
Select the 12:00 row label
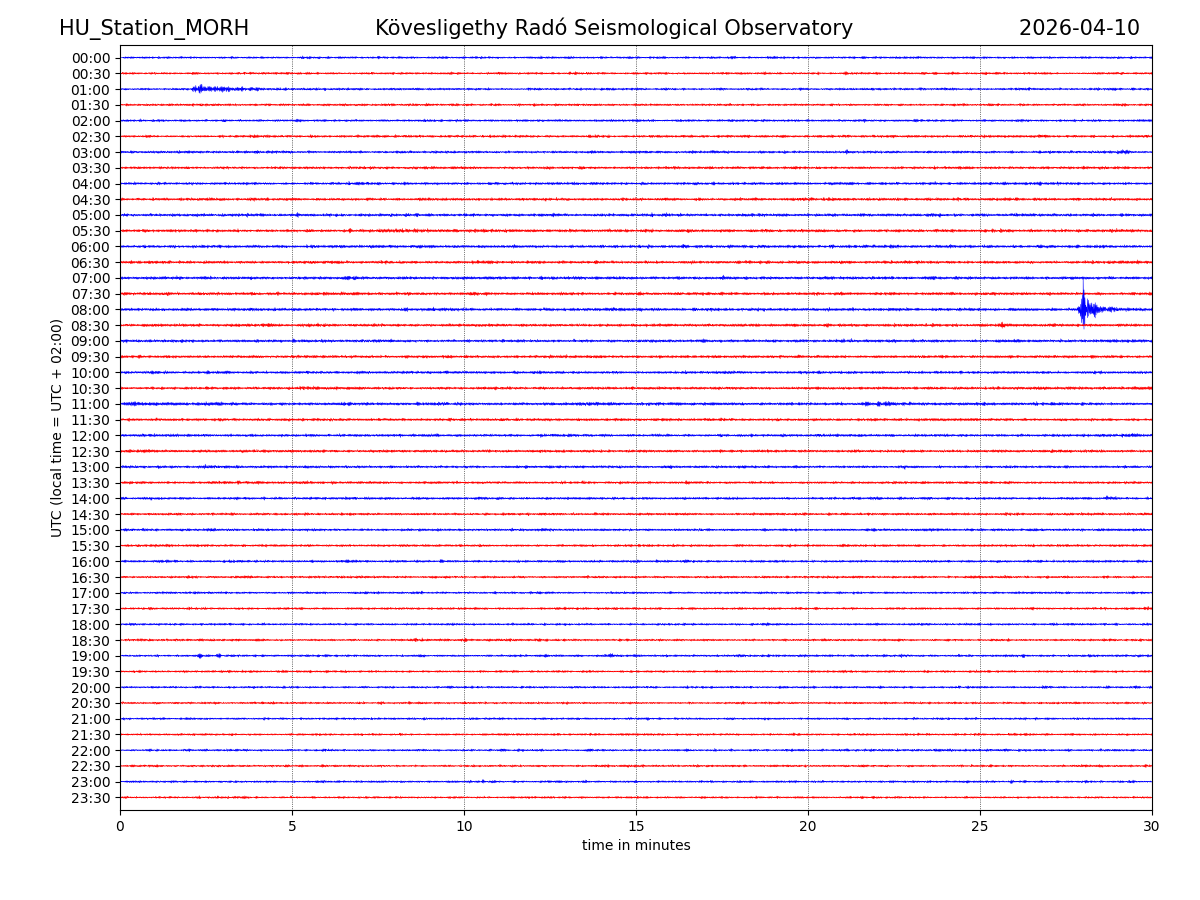(91, 436)
